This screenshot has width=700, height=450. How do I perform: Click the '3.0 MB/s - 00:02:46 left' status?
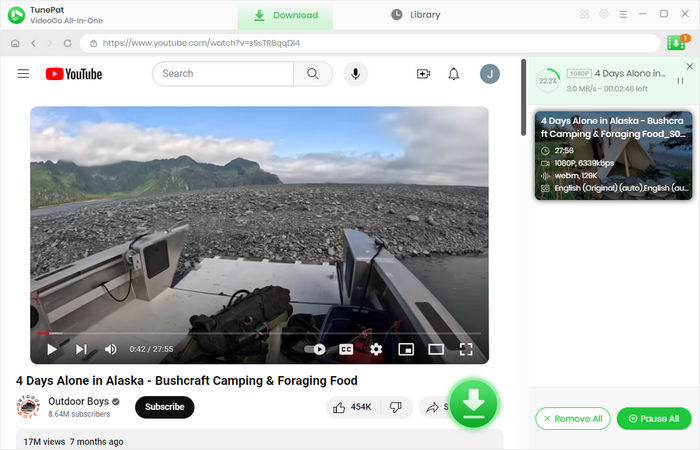(x=607, y=89)
